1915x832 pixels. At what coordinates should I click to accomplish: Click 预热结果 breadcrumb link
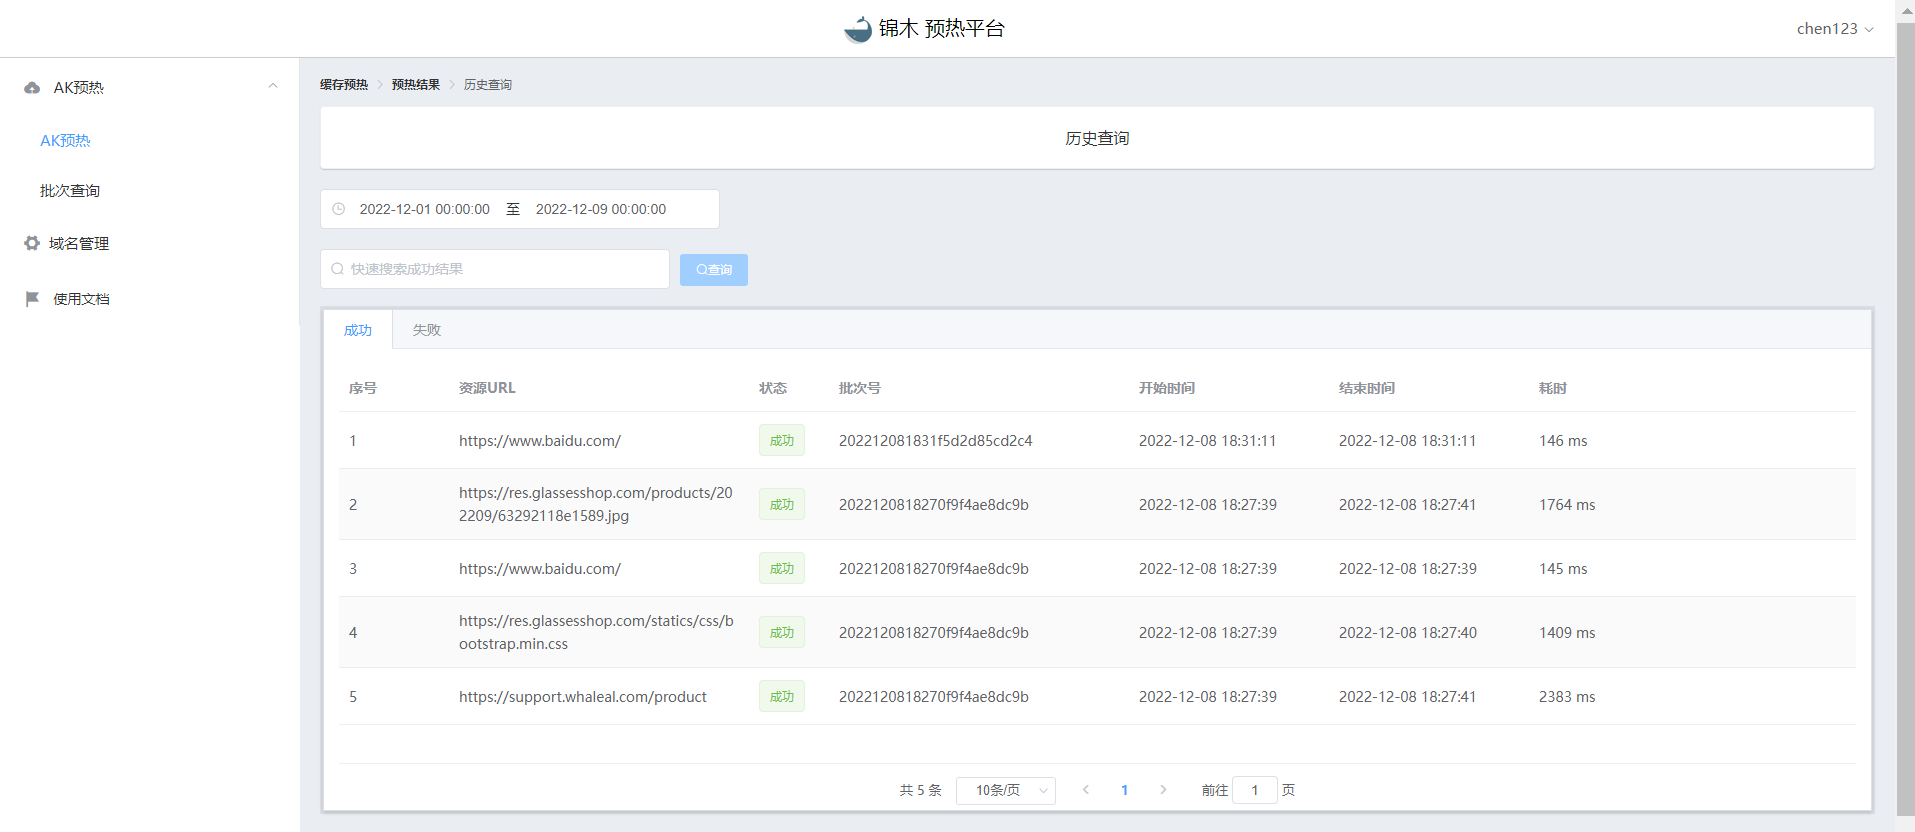(x=416, y=85)
